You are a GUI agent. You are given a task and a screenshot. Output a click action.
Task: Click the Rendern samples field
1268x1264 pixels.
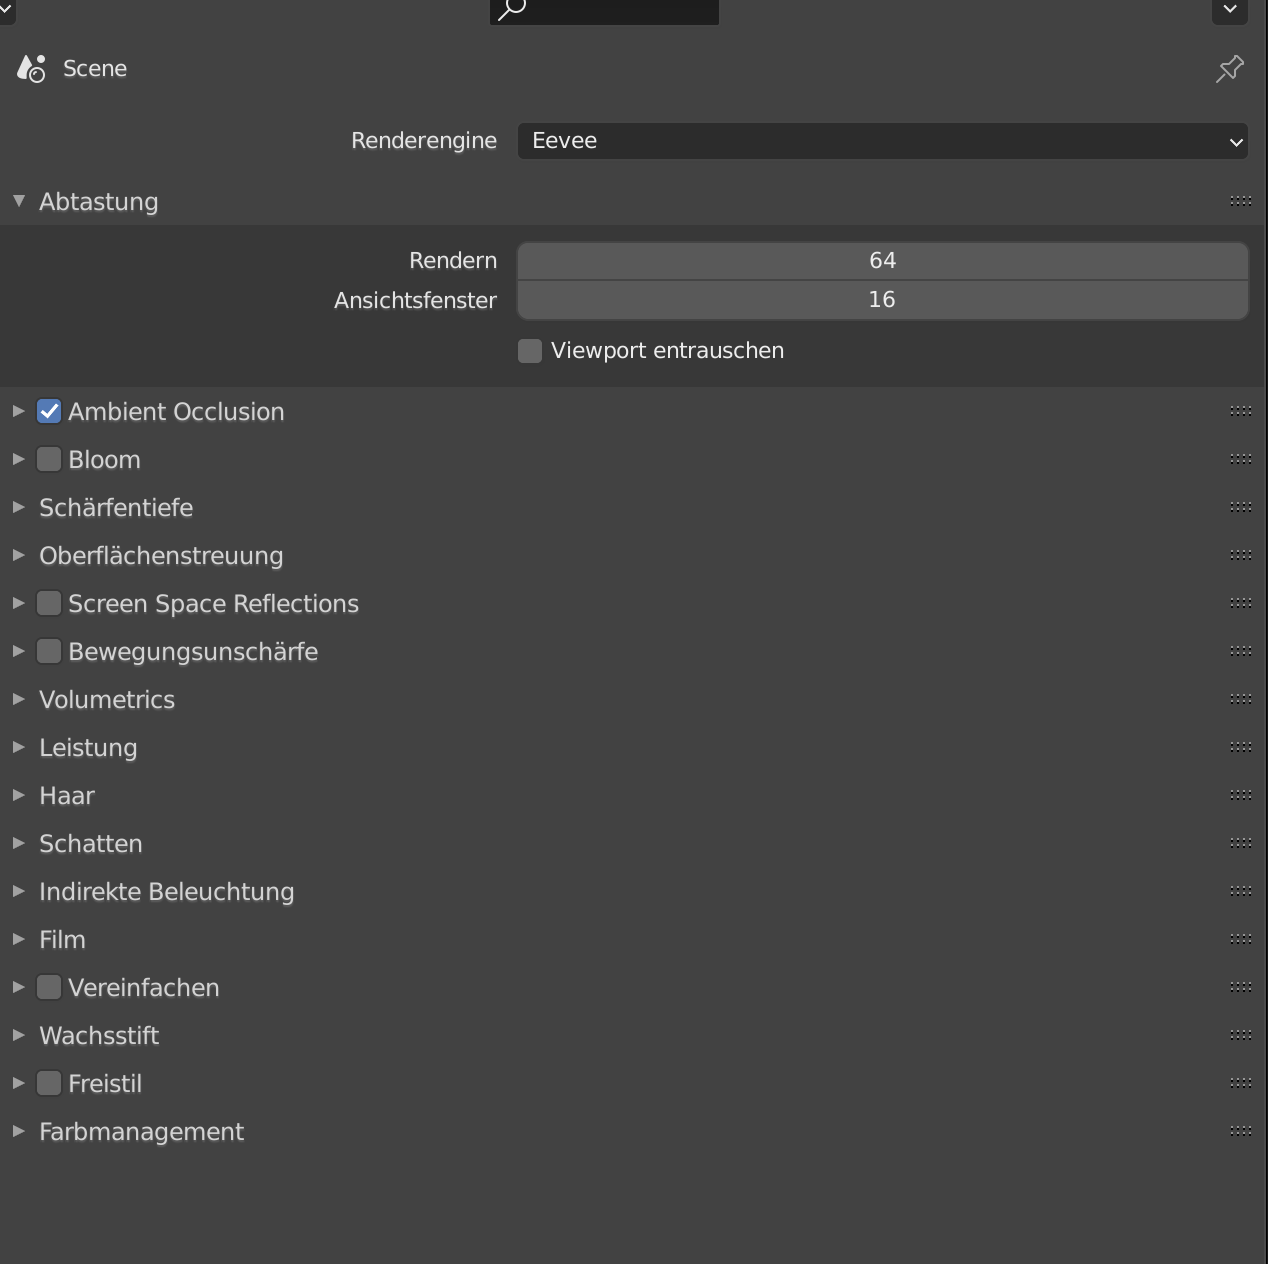point(882,261)
